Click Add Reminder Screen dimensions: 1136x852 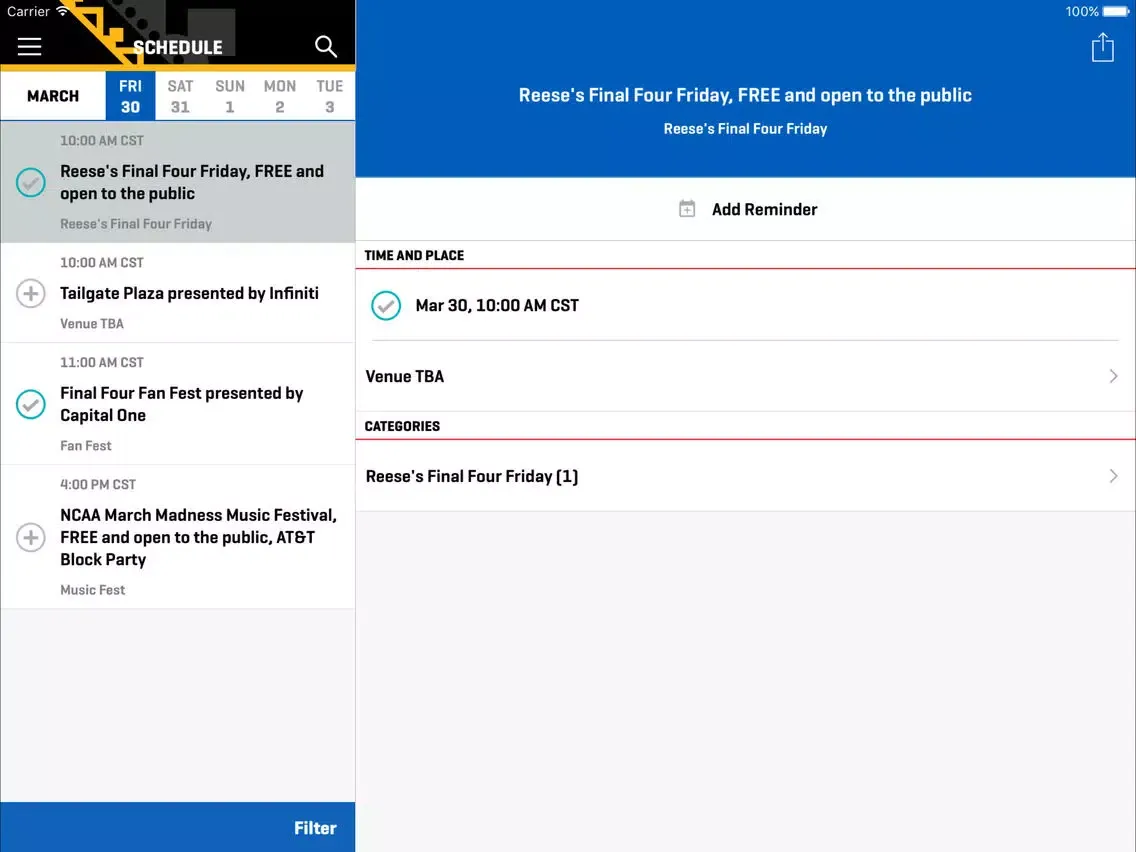746,209
